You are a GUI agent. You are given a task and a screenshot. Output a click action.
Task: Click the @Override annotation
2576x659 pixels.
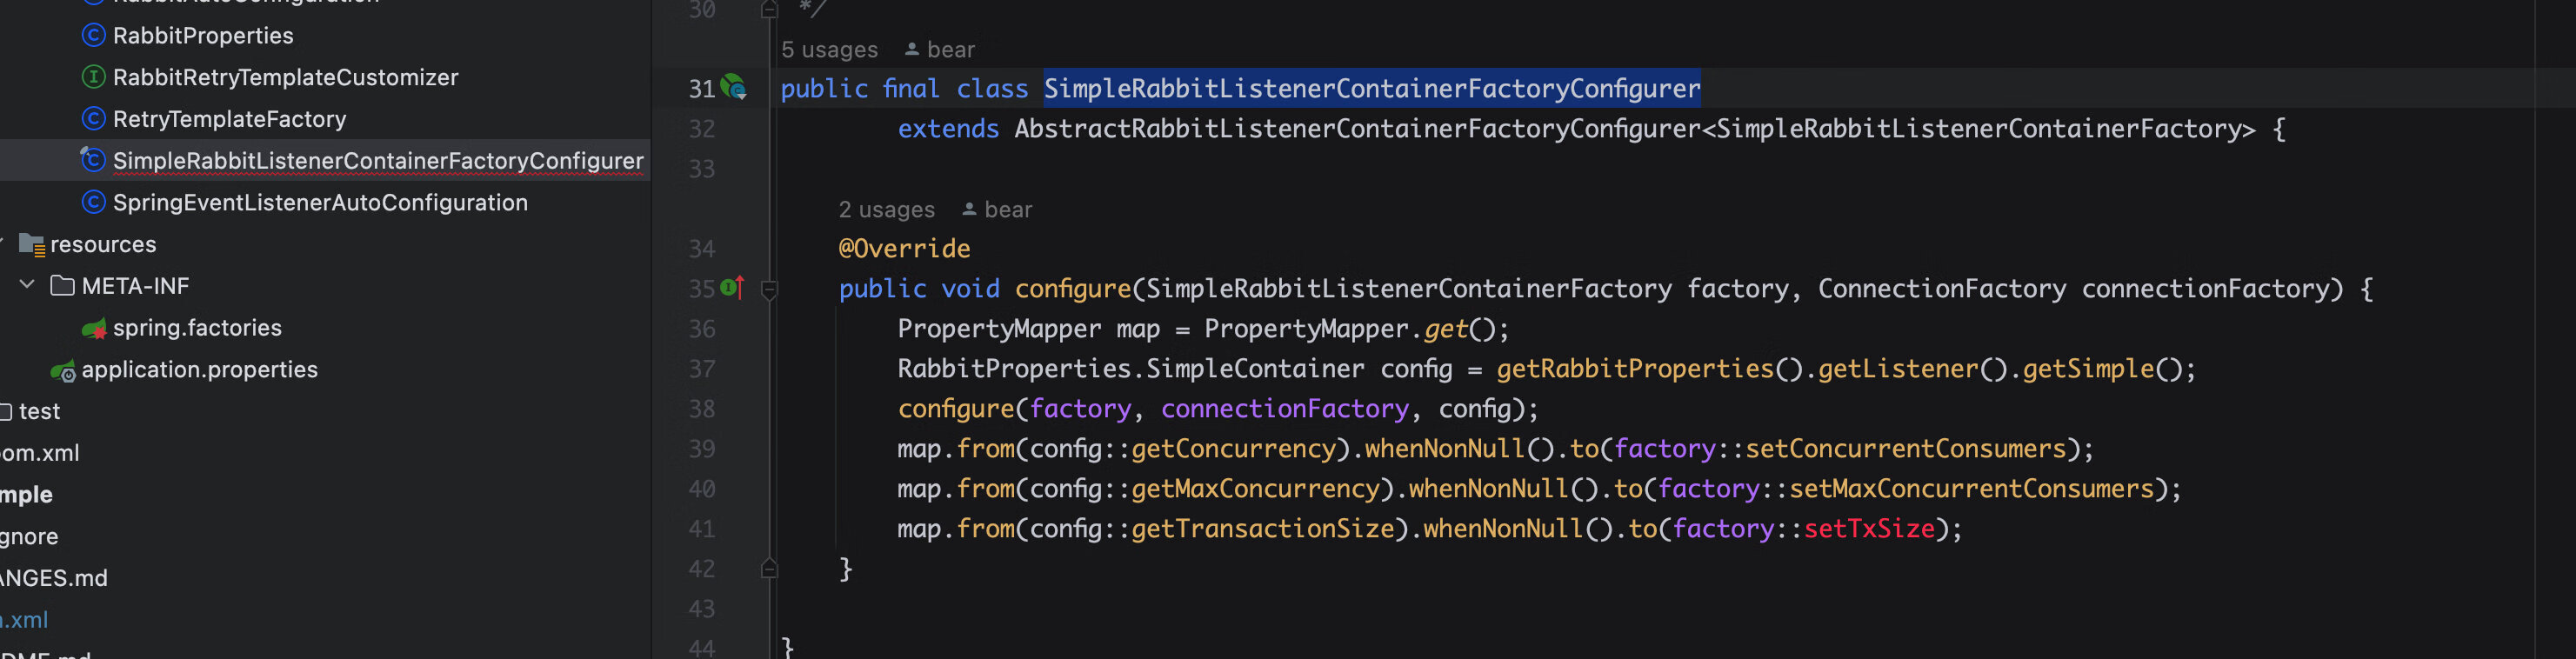coord(904,249)
